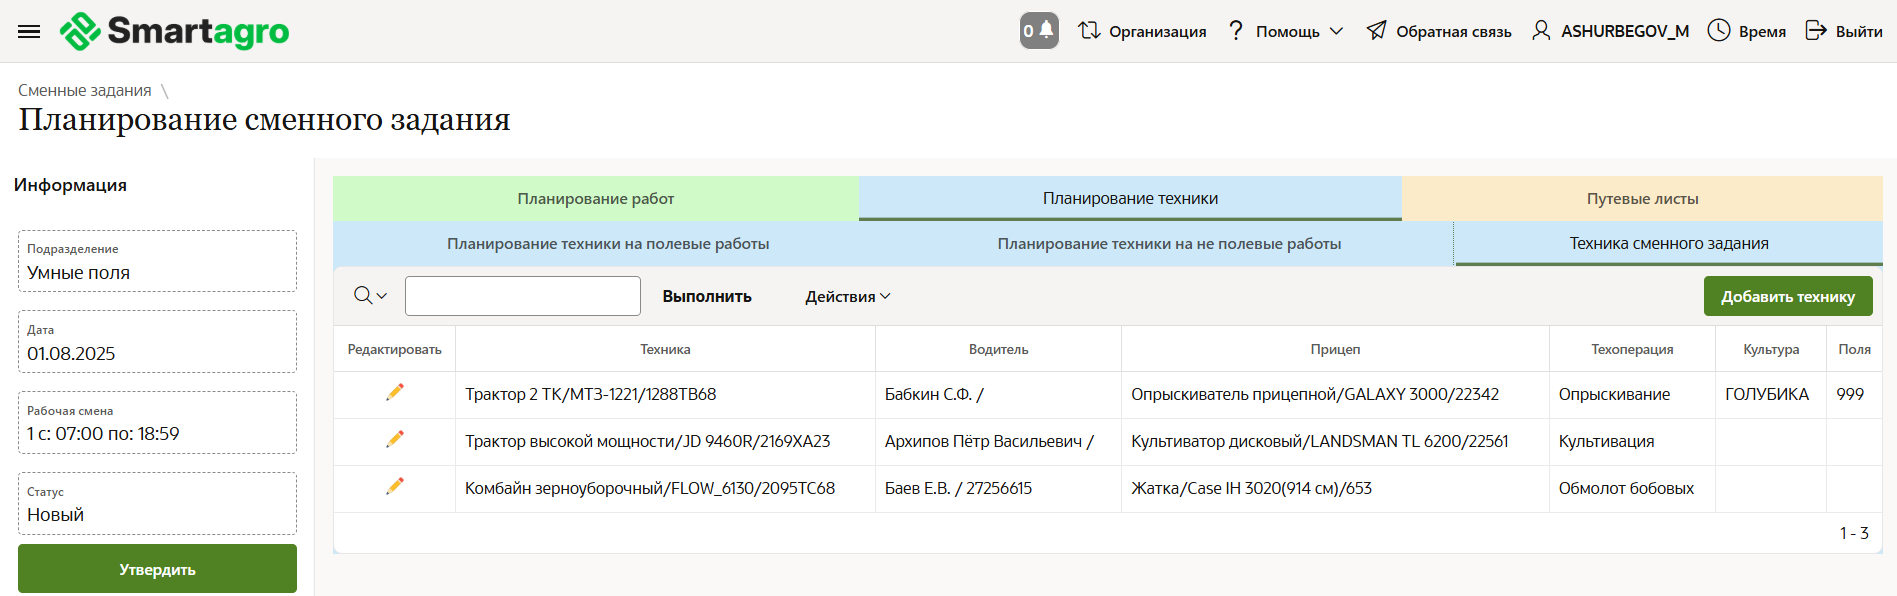Viewport: 1897px width, 596px height.
Task: Open the Действия actions dropdown
Action: (847, 297)
